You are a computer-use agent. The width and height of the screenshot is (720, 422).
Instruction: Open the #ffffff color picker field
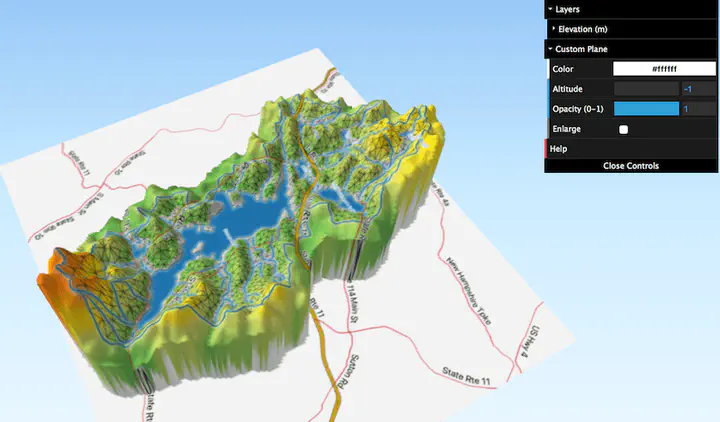665,69
